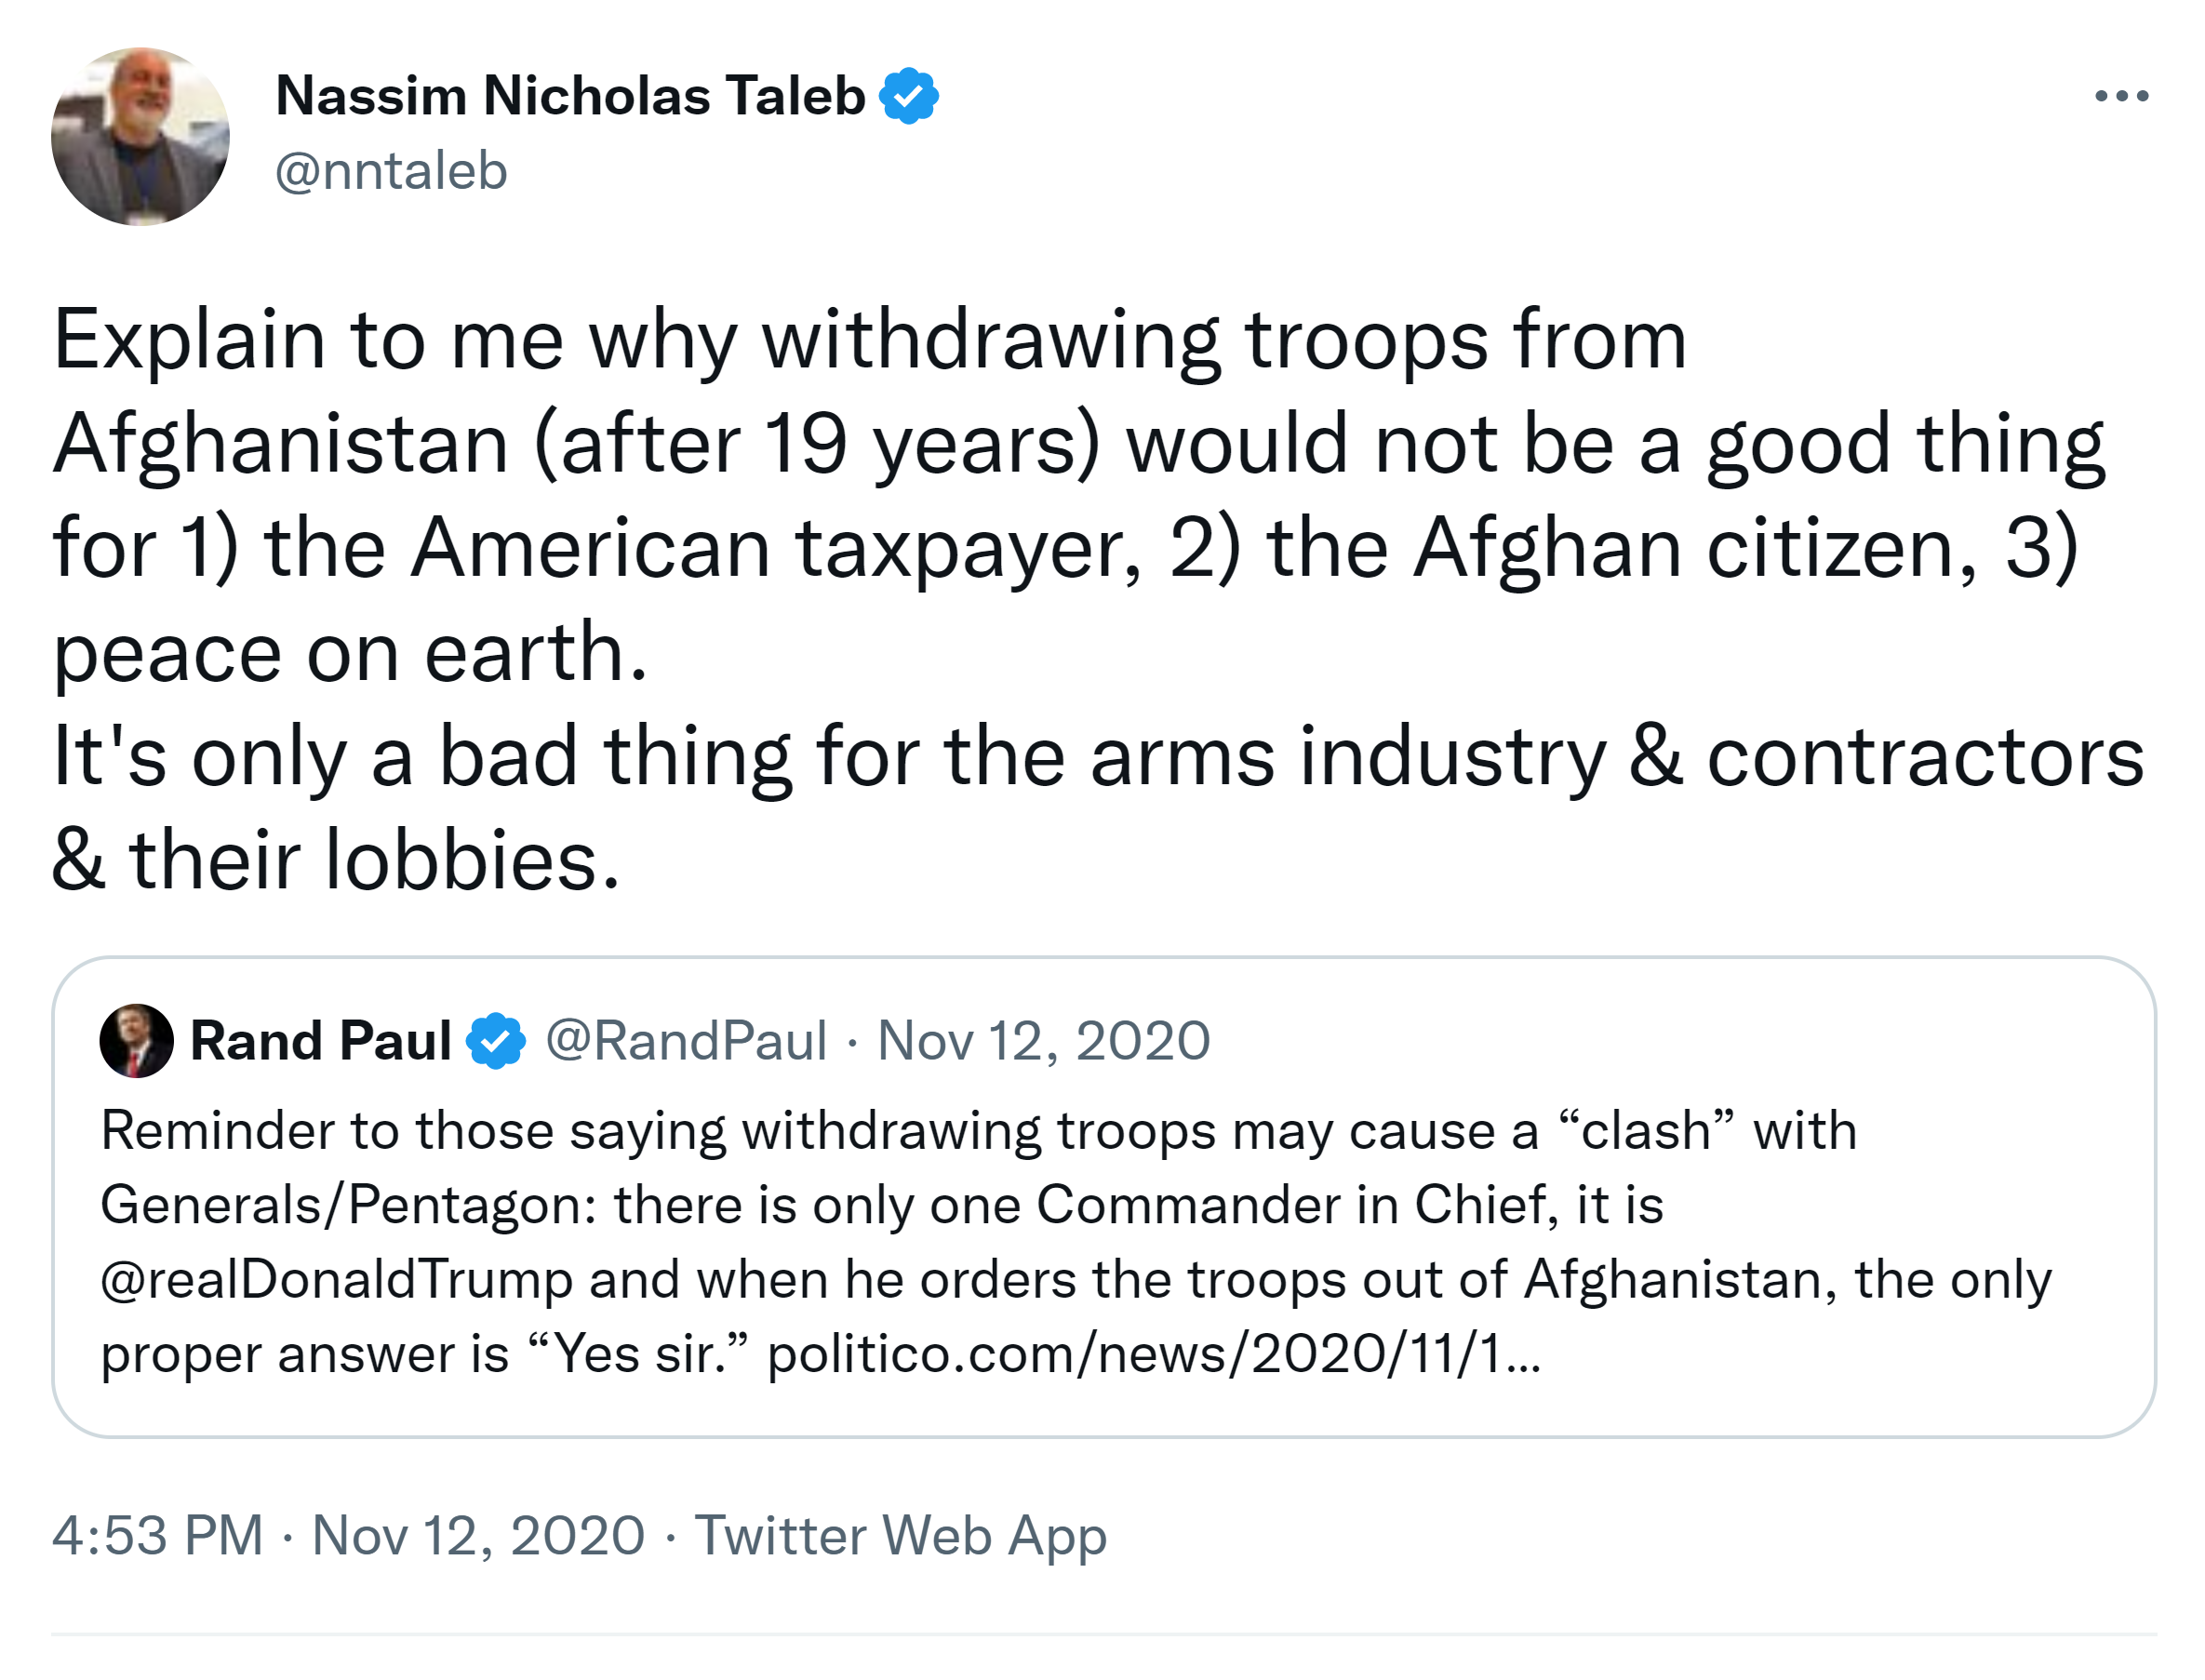Click Nassim Nicholas Taleb's profile avatar
The width and height of the screenshot is (2205, 1680).
pos(140,136)
